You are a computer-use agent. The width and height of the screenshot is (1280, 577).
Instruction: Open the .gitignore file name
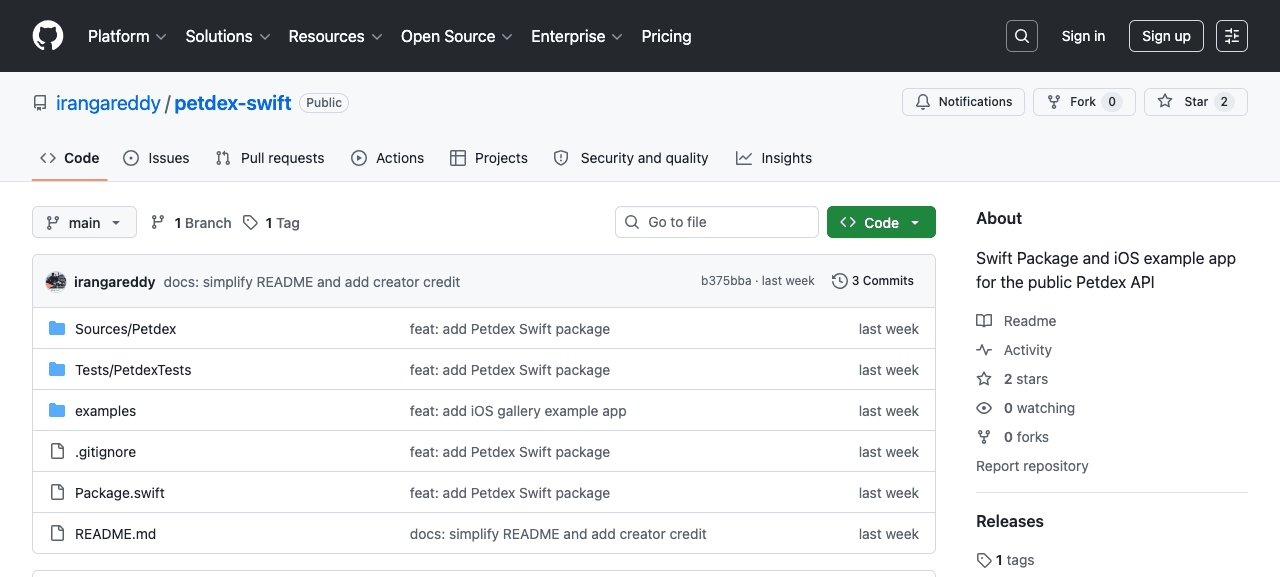click(105, 452)
